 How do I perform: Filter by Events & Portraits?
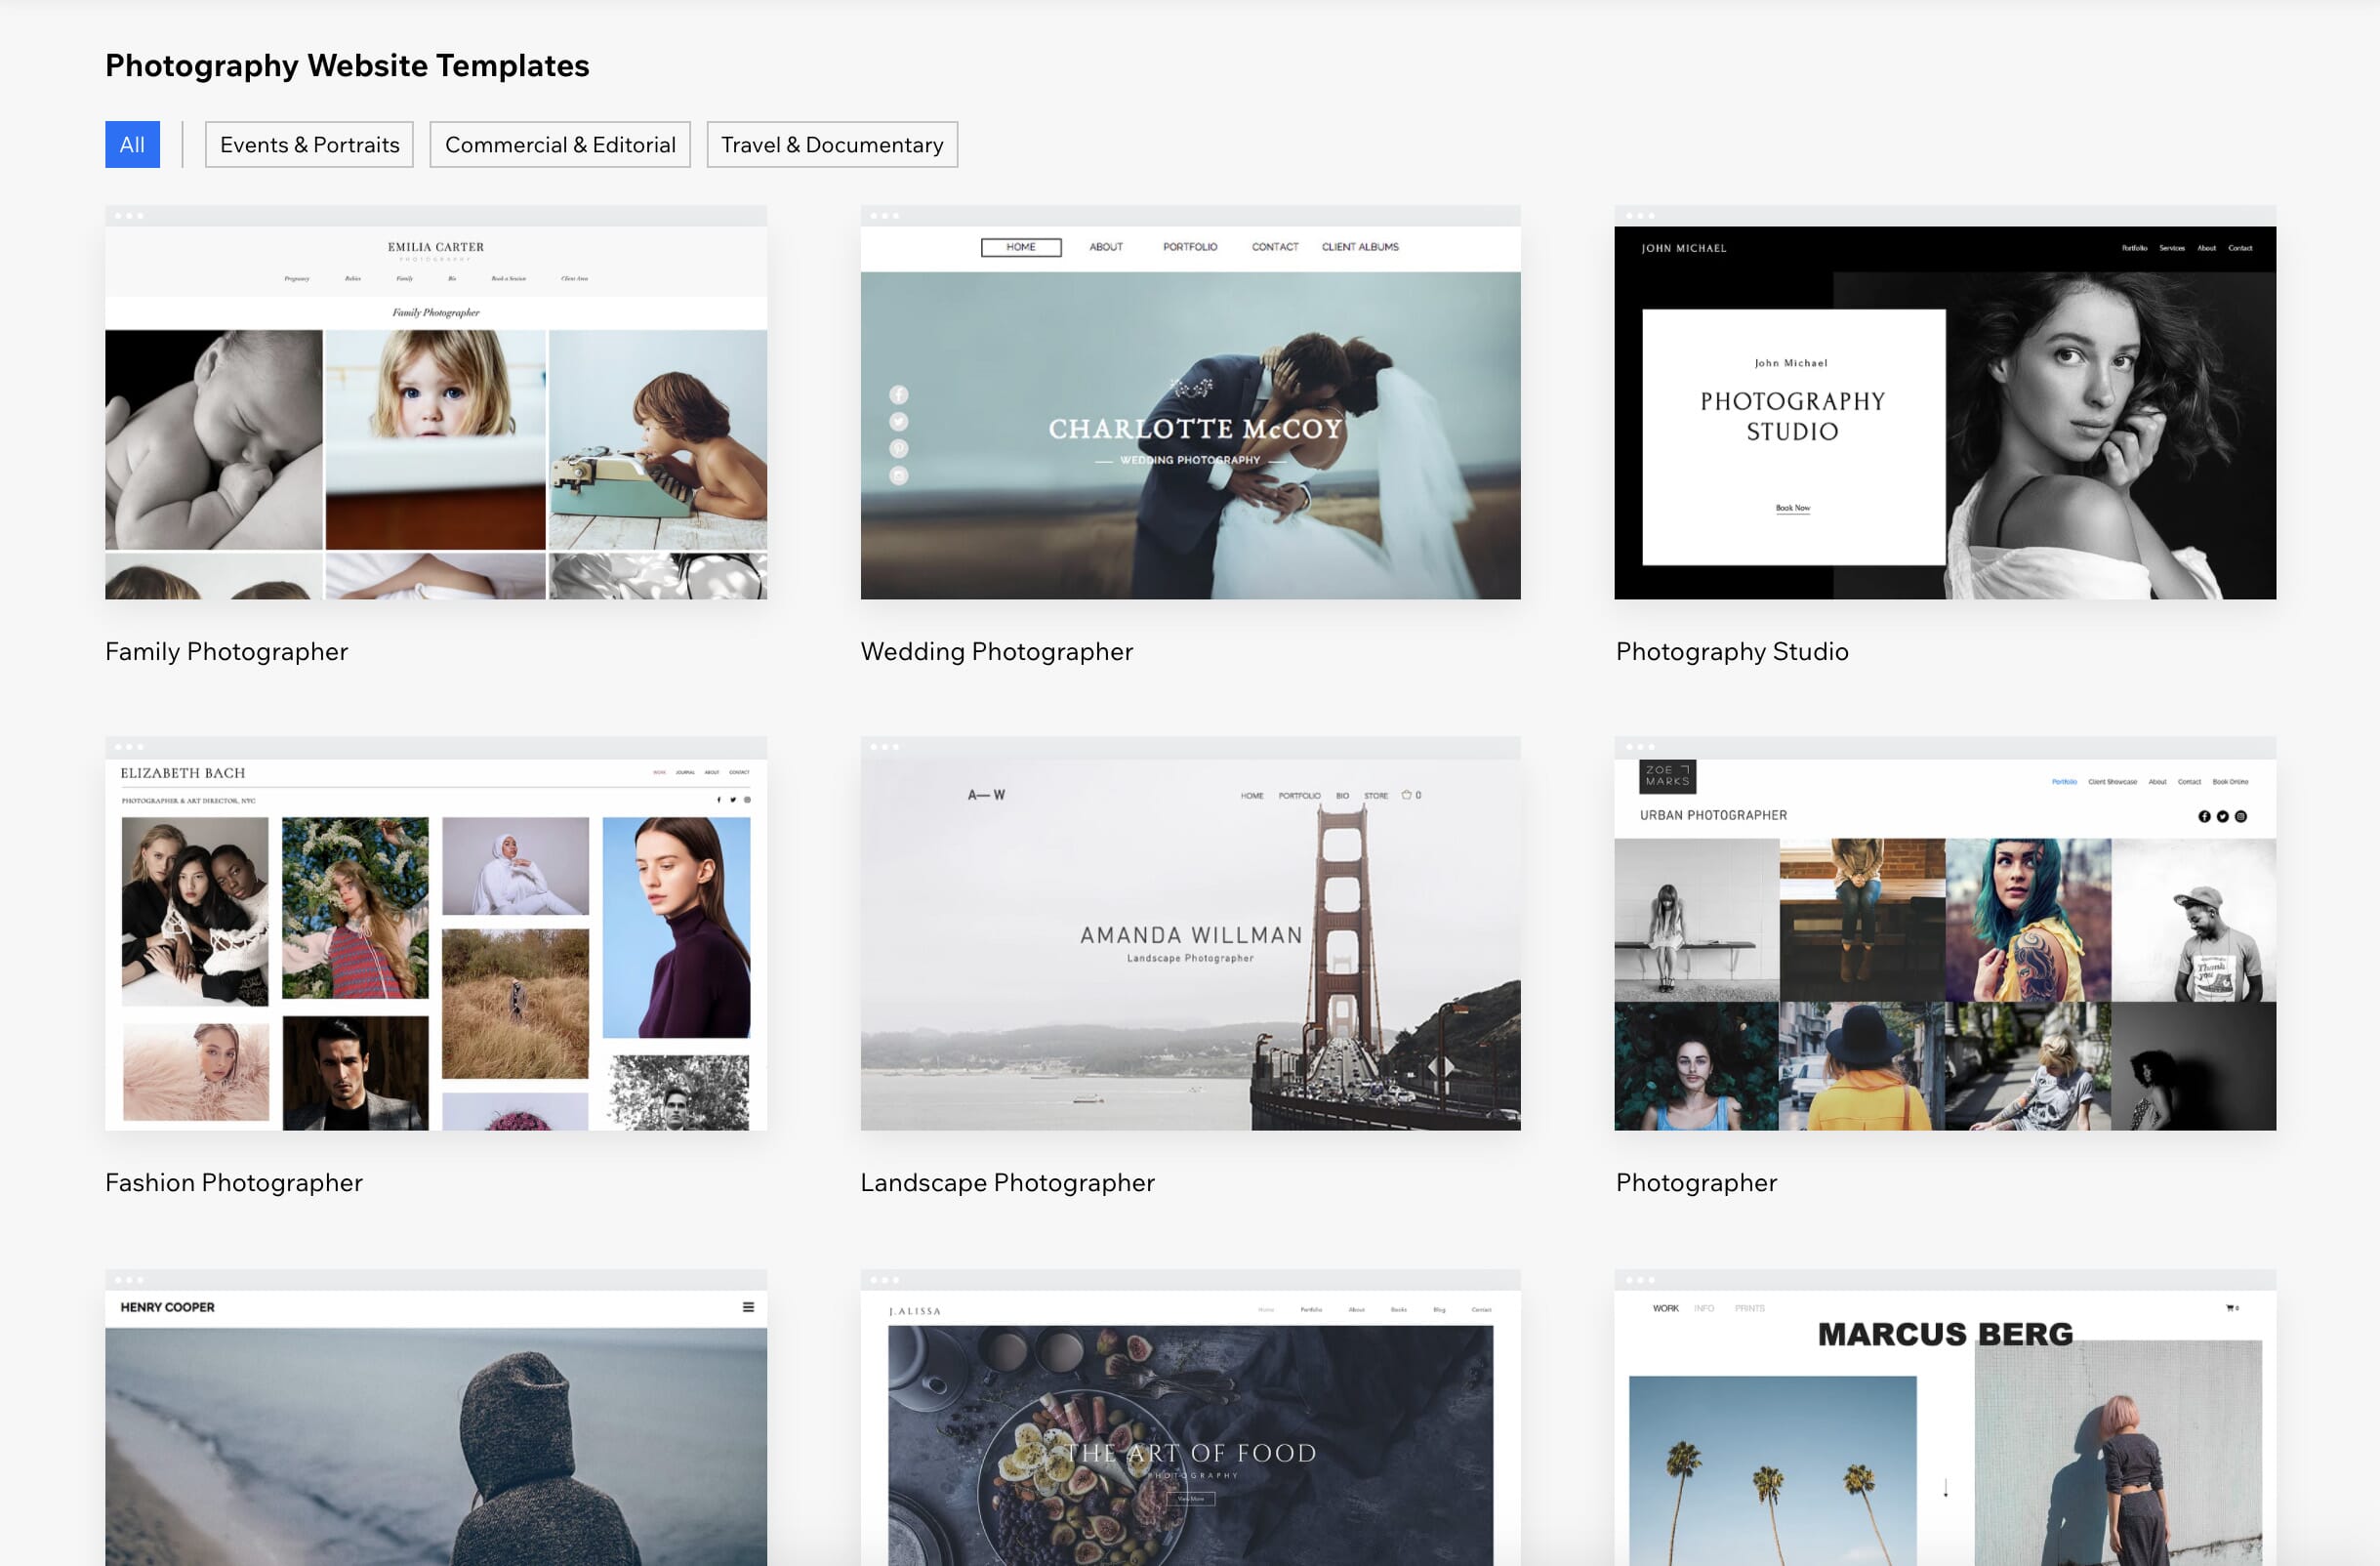[309, 144]
